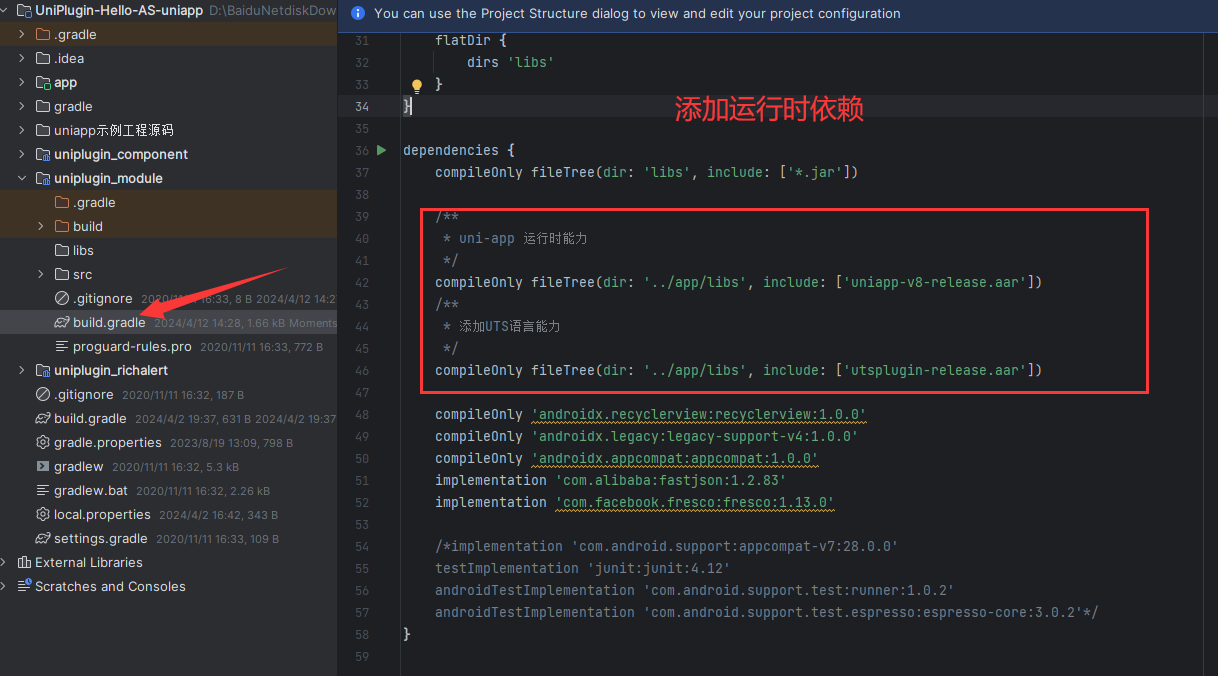
Task: Click 'utsplugin-release.aar' string on line 46
Action: 935,370
